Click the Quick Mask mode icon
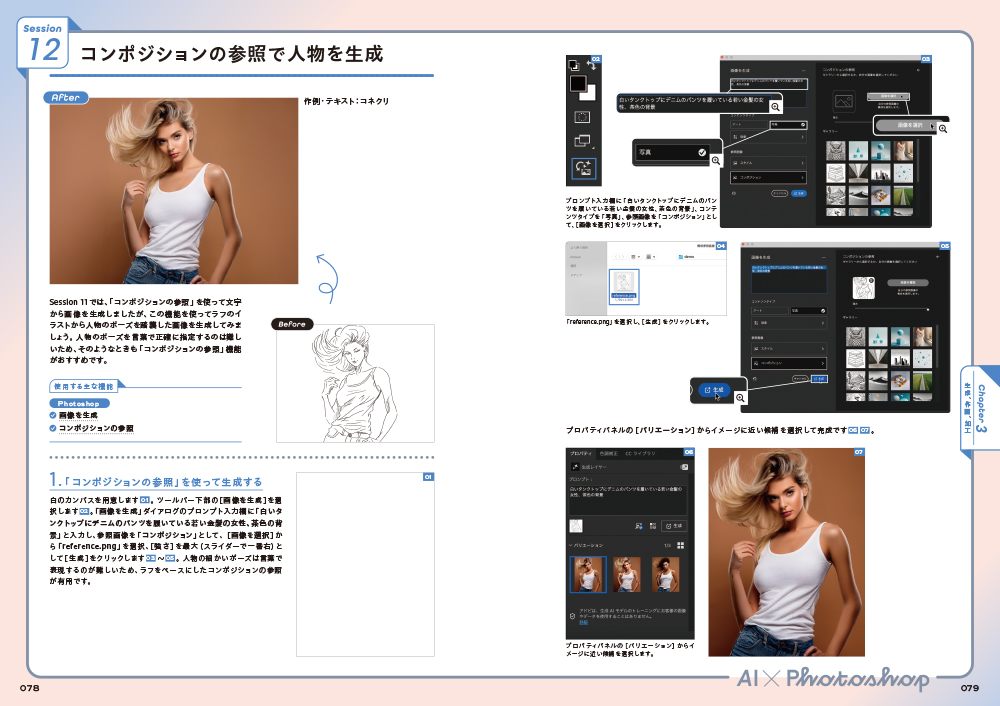The image size is (1000, 706). (x=582, y=117)
